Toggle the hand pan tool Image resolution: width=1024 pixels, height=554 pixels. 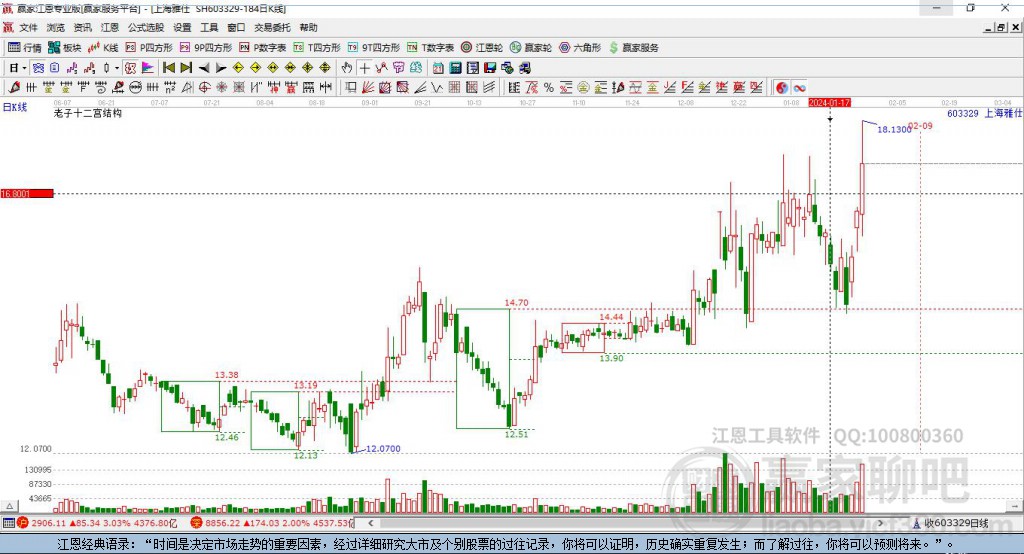point(347,68)
